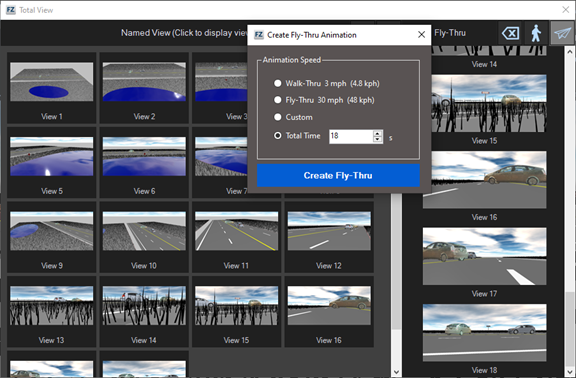The height and width of the screenshot is (378, 576).
Task: Click the delete backspace icon in Fly-Thru header
Action: (510, 33)
